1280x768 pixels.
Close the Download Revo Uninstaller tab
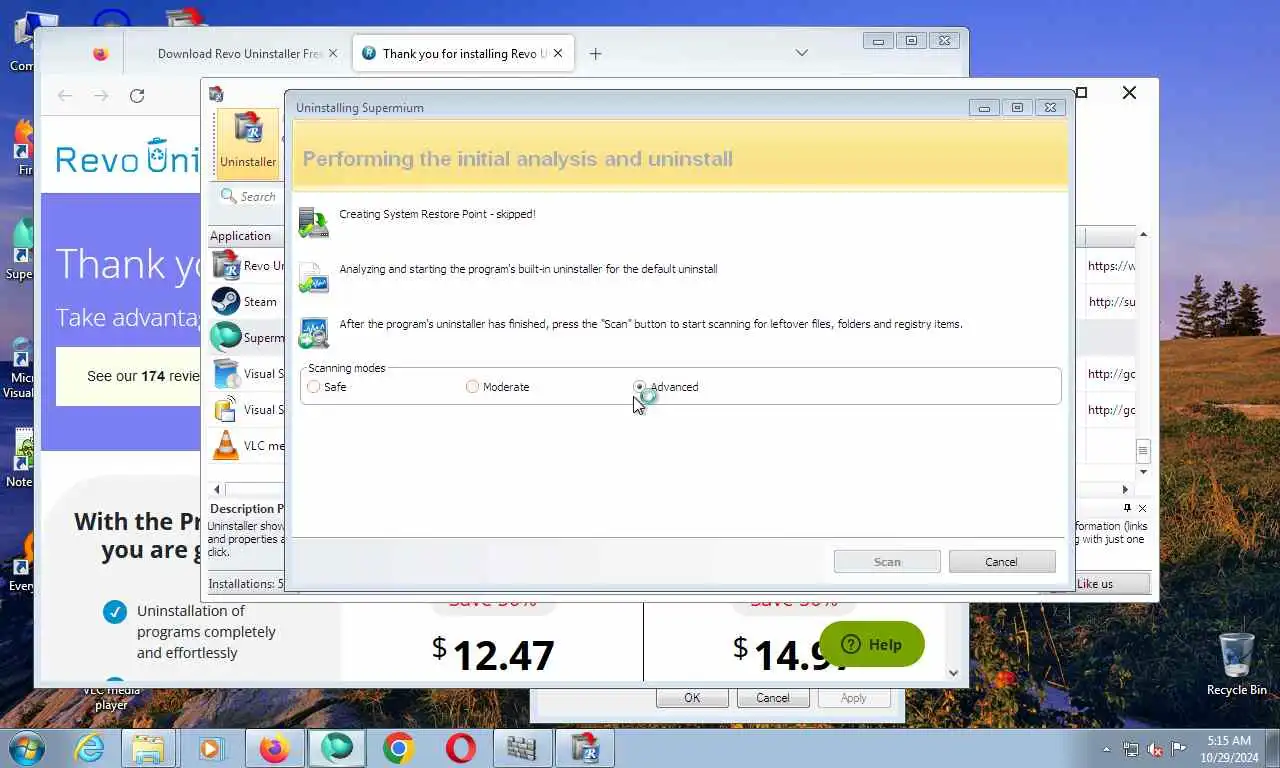coord(333,54)
